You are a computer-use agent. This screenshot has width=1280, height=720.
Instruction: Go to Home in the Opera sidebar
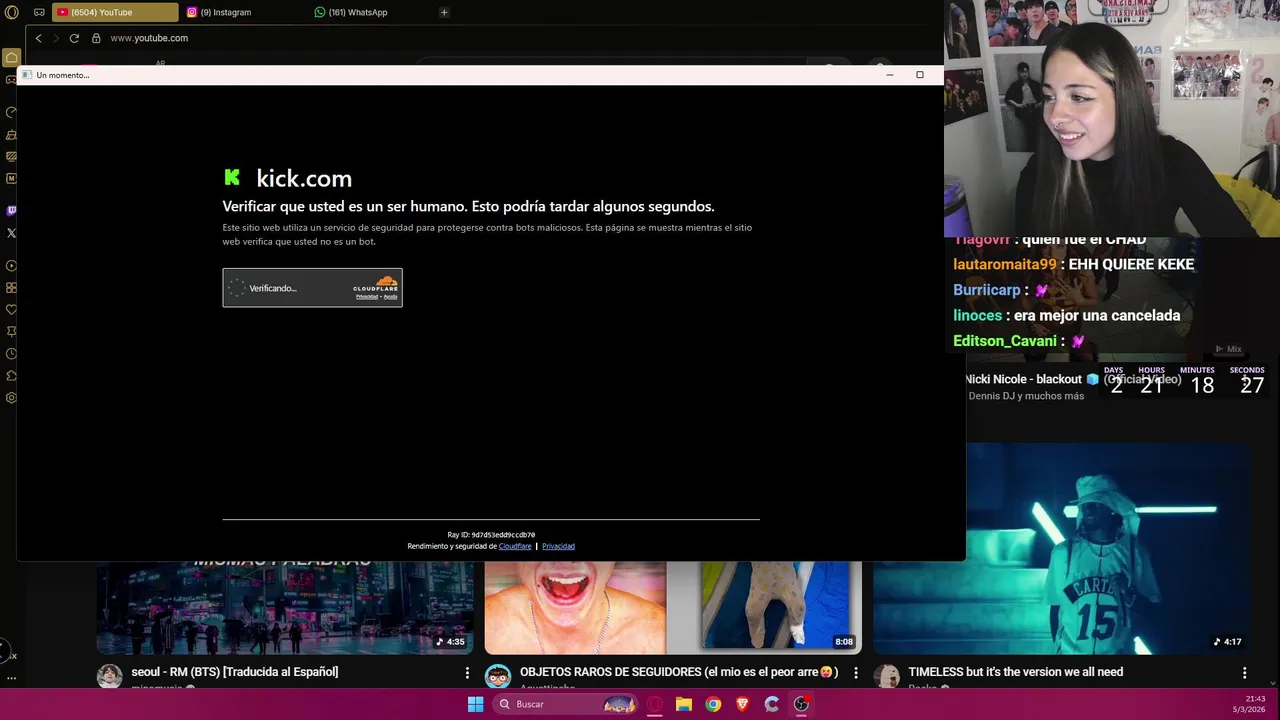11,58
